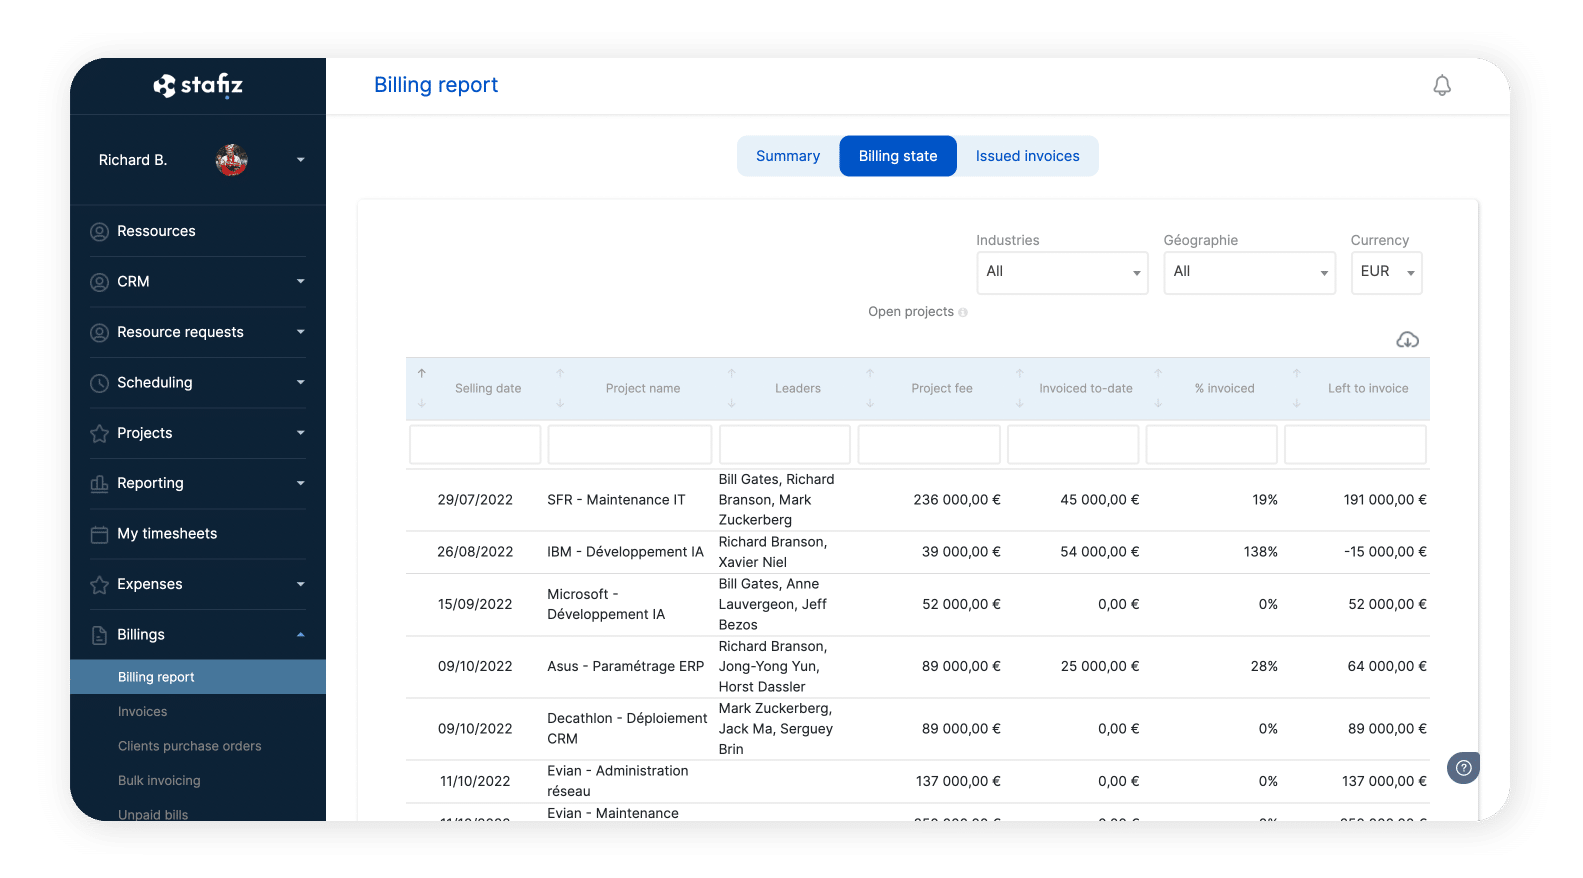Screen dimensions: 1583x878
Task: Focus the Left to invoice filter field
Action: 1355,445
